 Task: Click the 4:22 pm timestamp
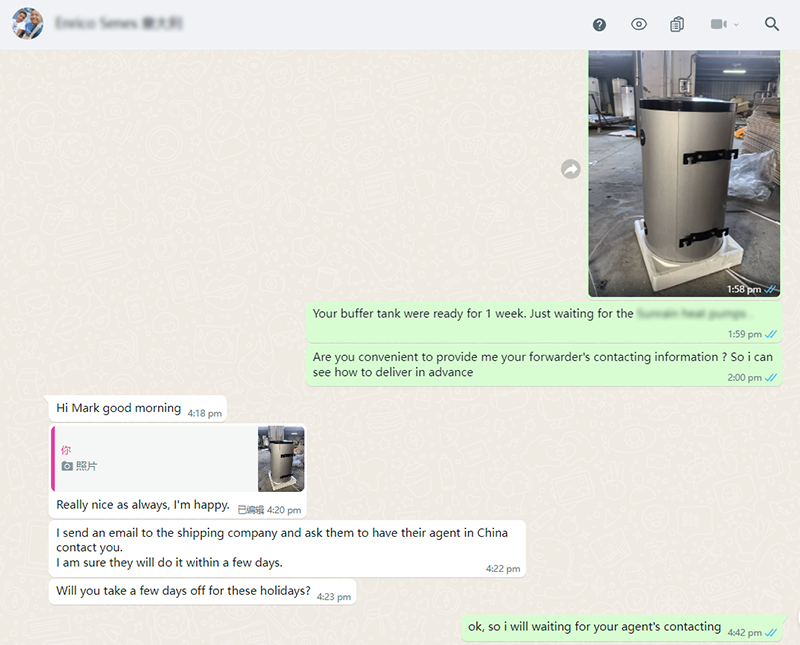point(503,568)
